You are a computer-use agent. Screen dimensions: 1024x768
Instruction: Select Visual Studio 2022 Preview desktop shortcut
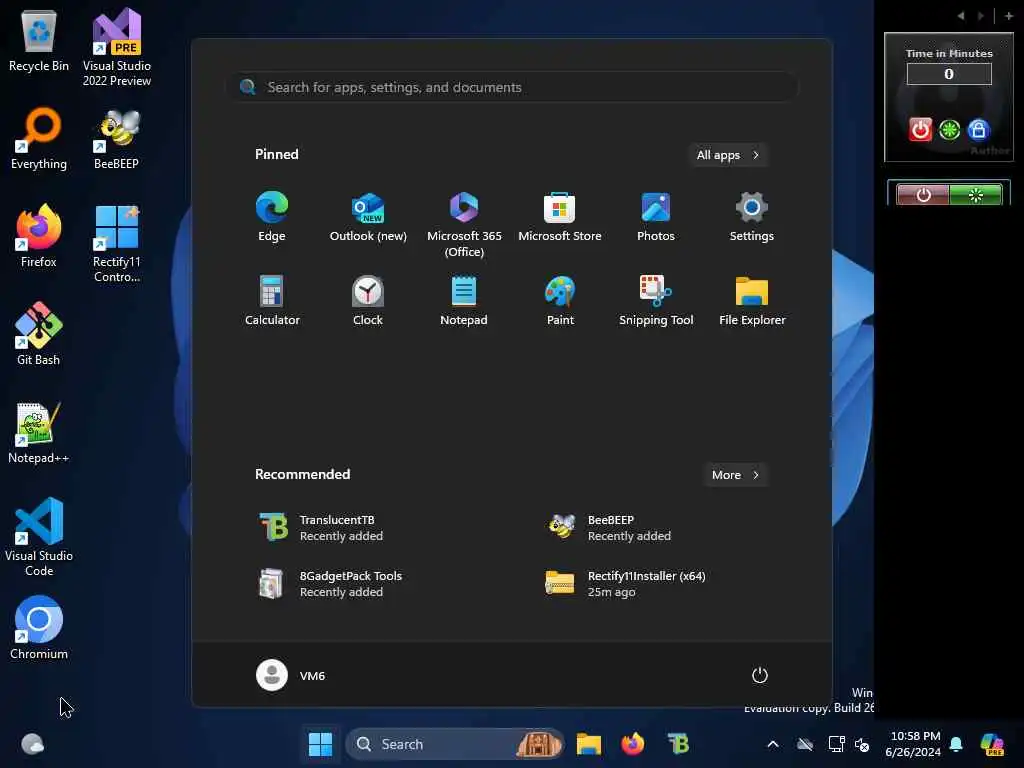point(117,47)
